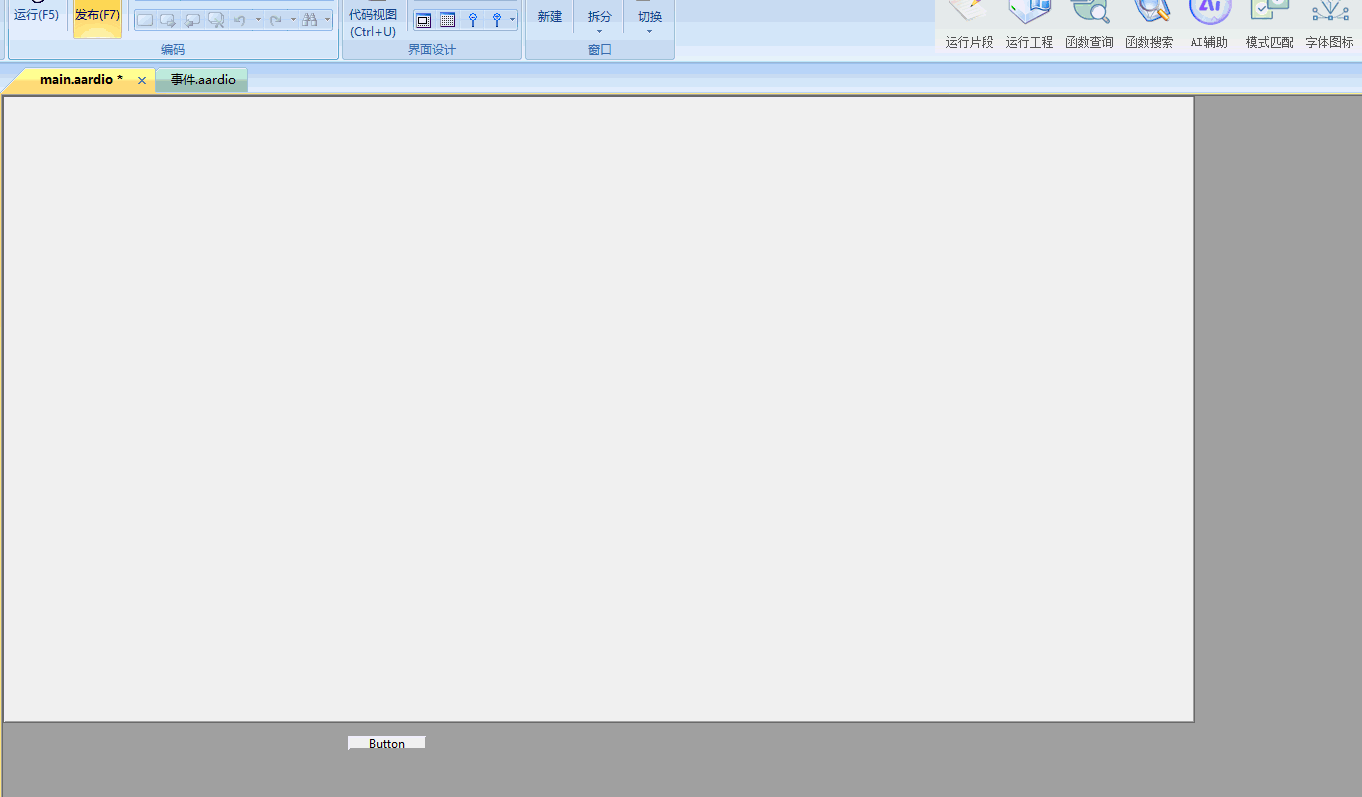Click the undo arrow icon

pos(240,20)
